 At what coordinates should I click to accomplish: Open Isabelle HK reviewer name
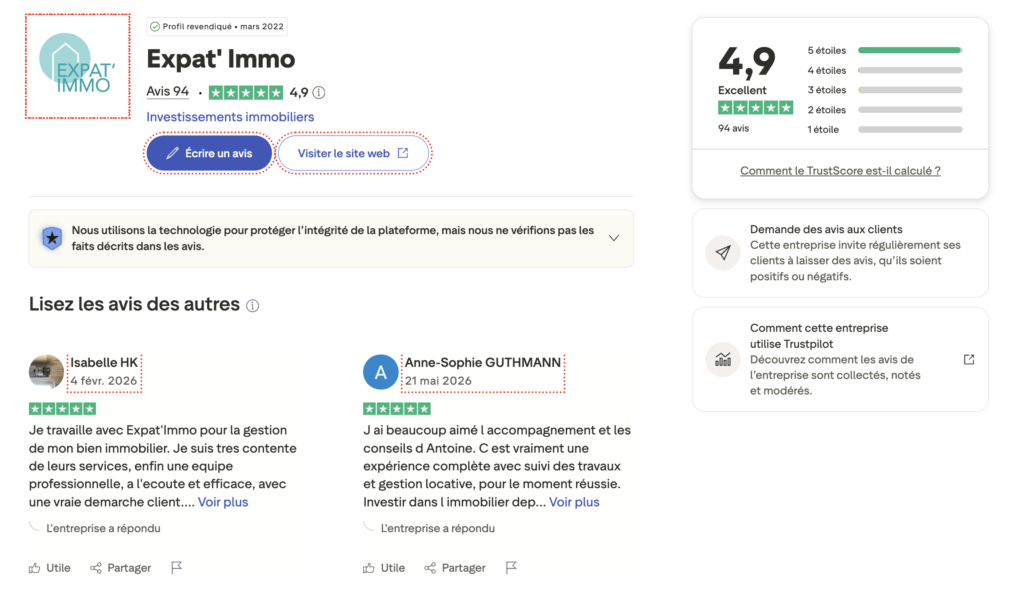click(104, 363)
